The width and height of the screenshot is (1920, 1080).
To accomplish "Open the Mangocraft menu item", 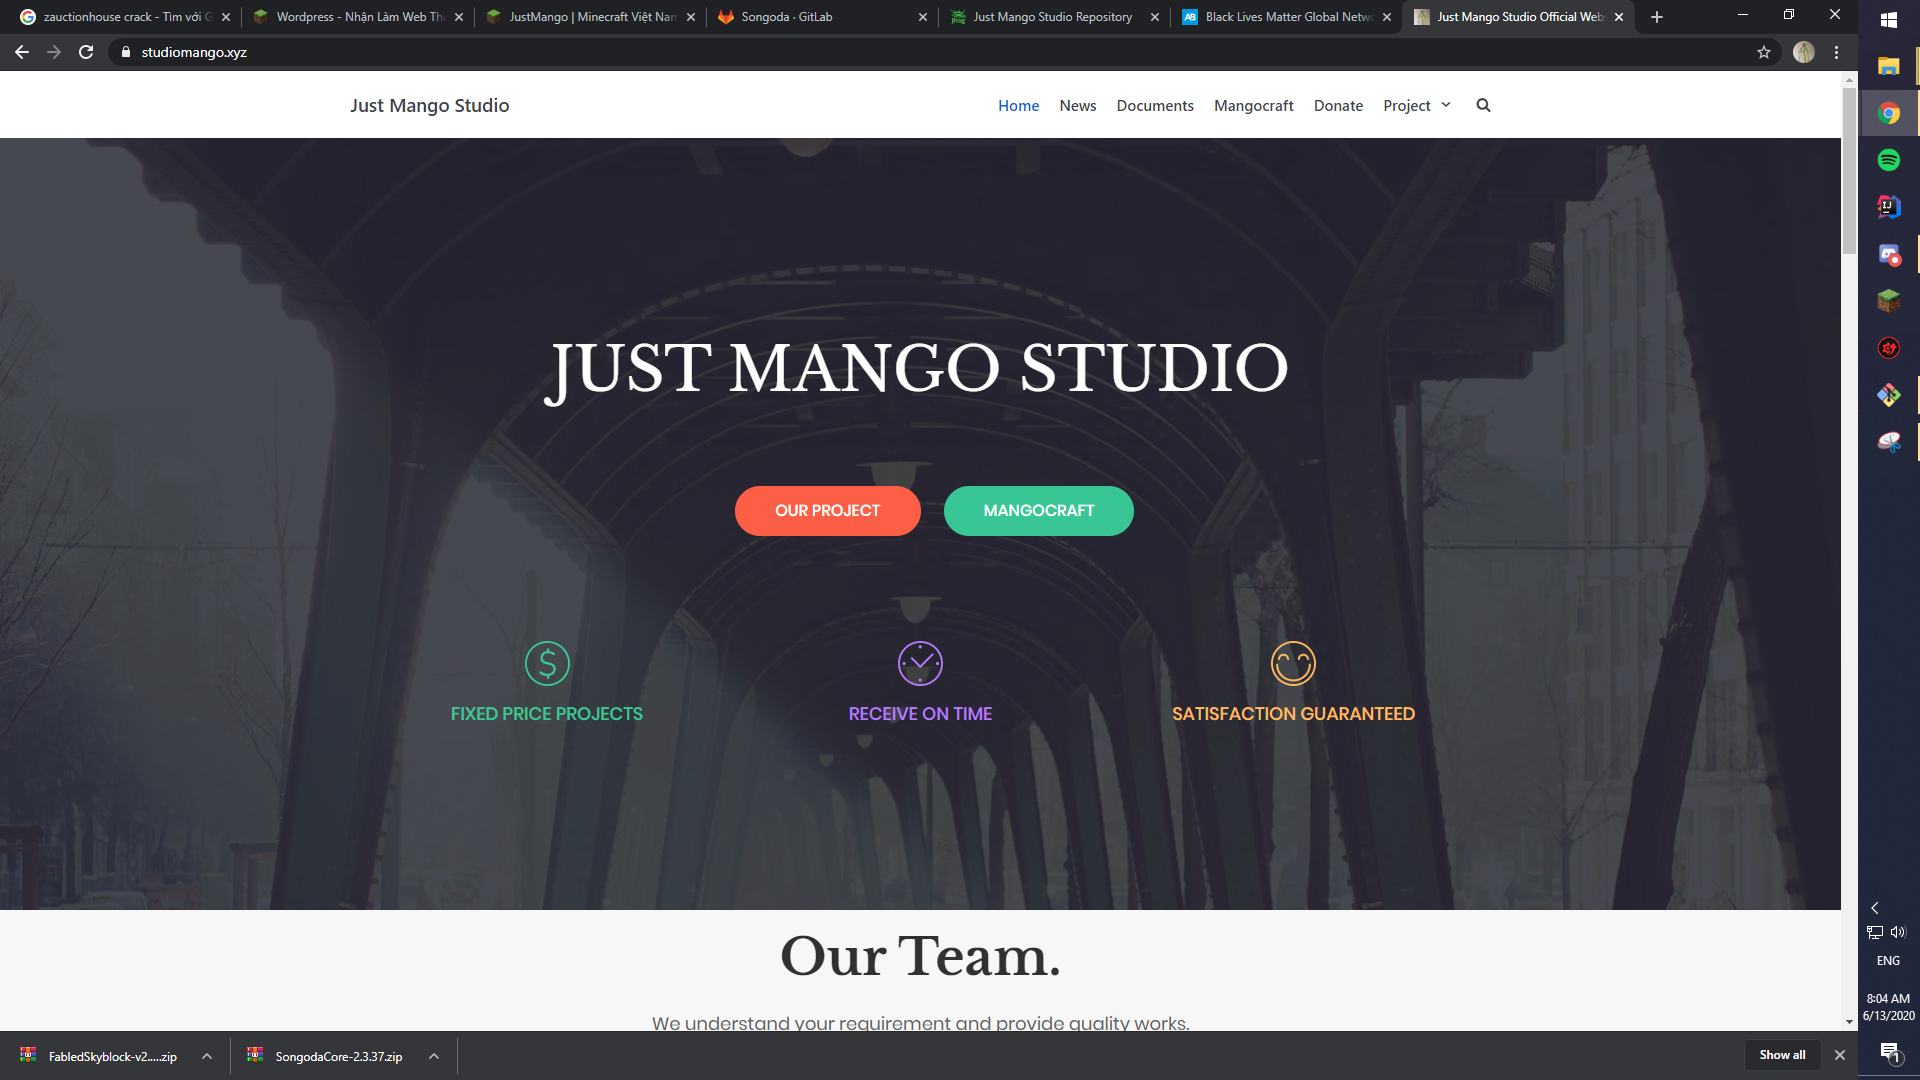I will tap(1254, 105).
